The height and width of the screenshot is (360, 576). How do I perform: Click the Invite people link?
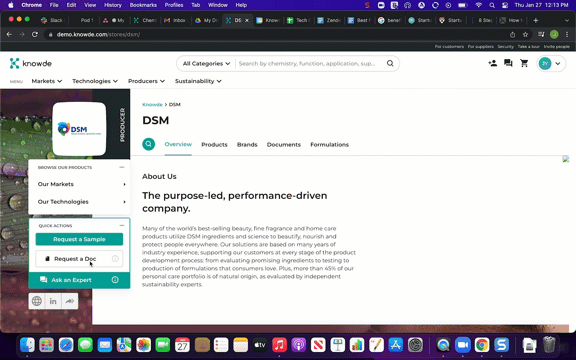(x=557, y=47)
